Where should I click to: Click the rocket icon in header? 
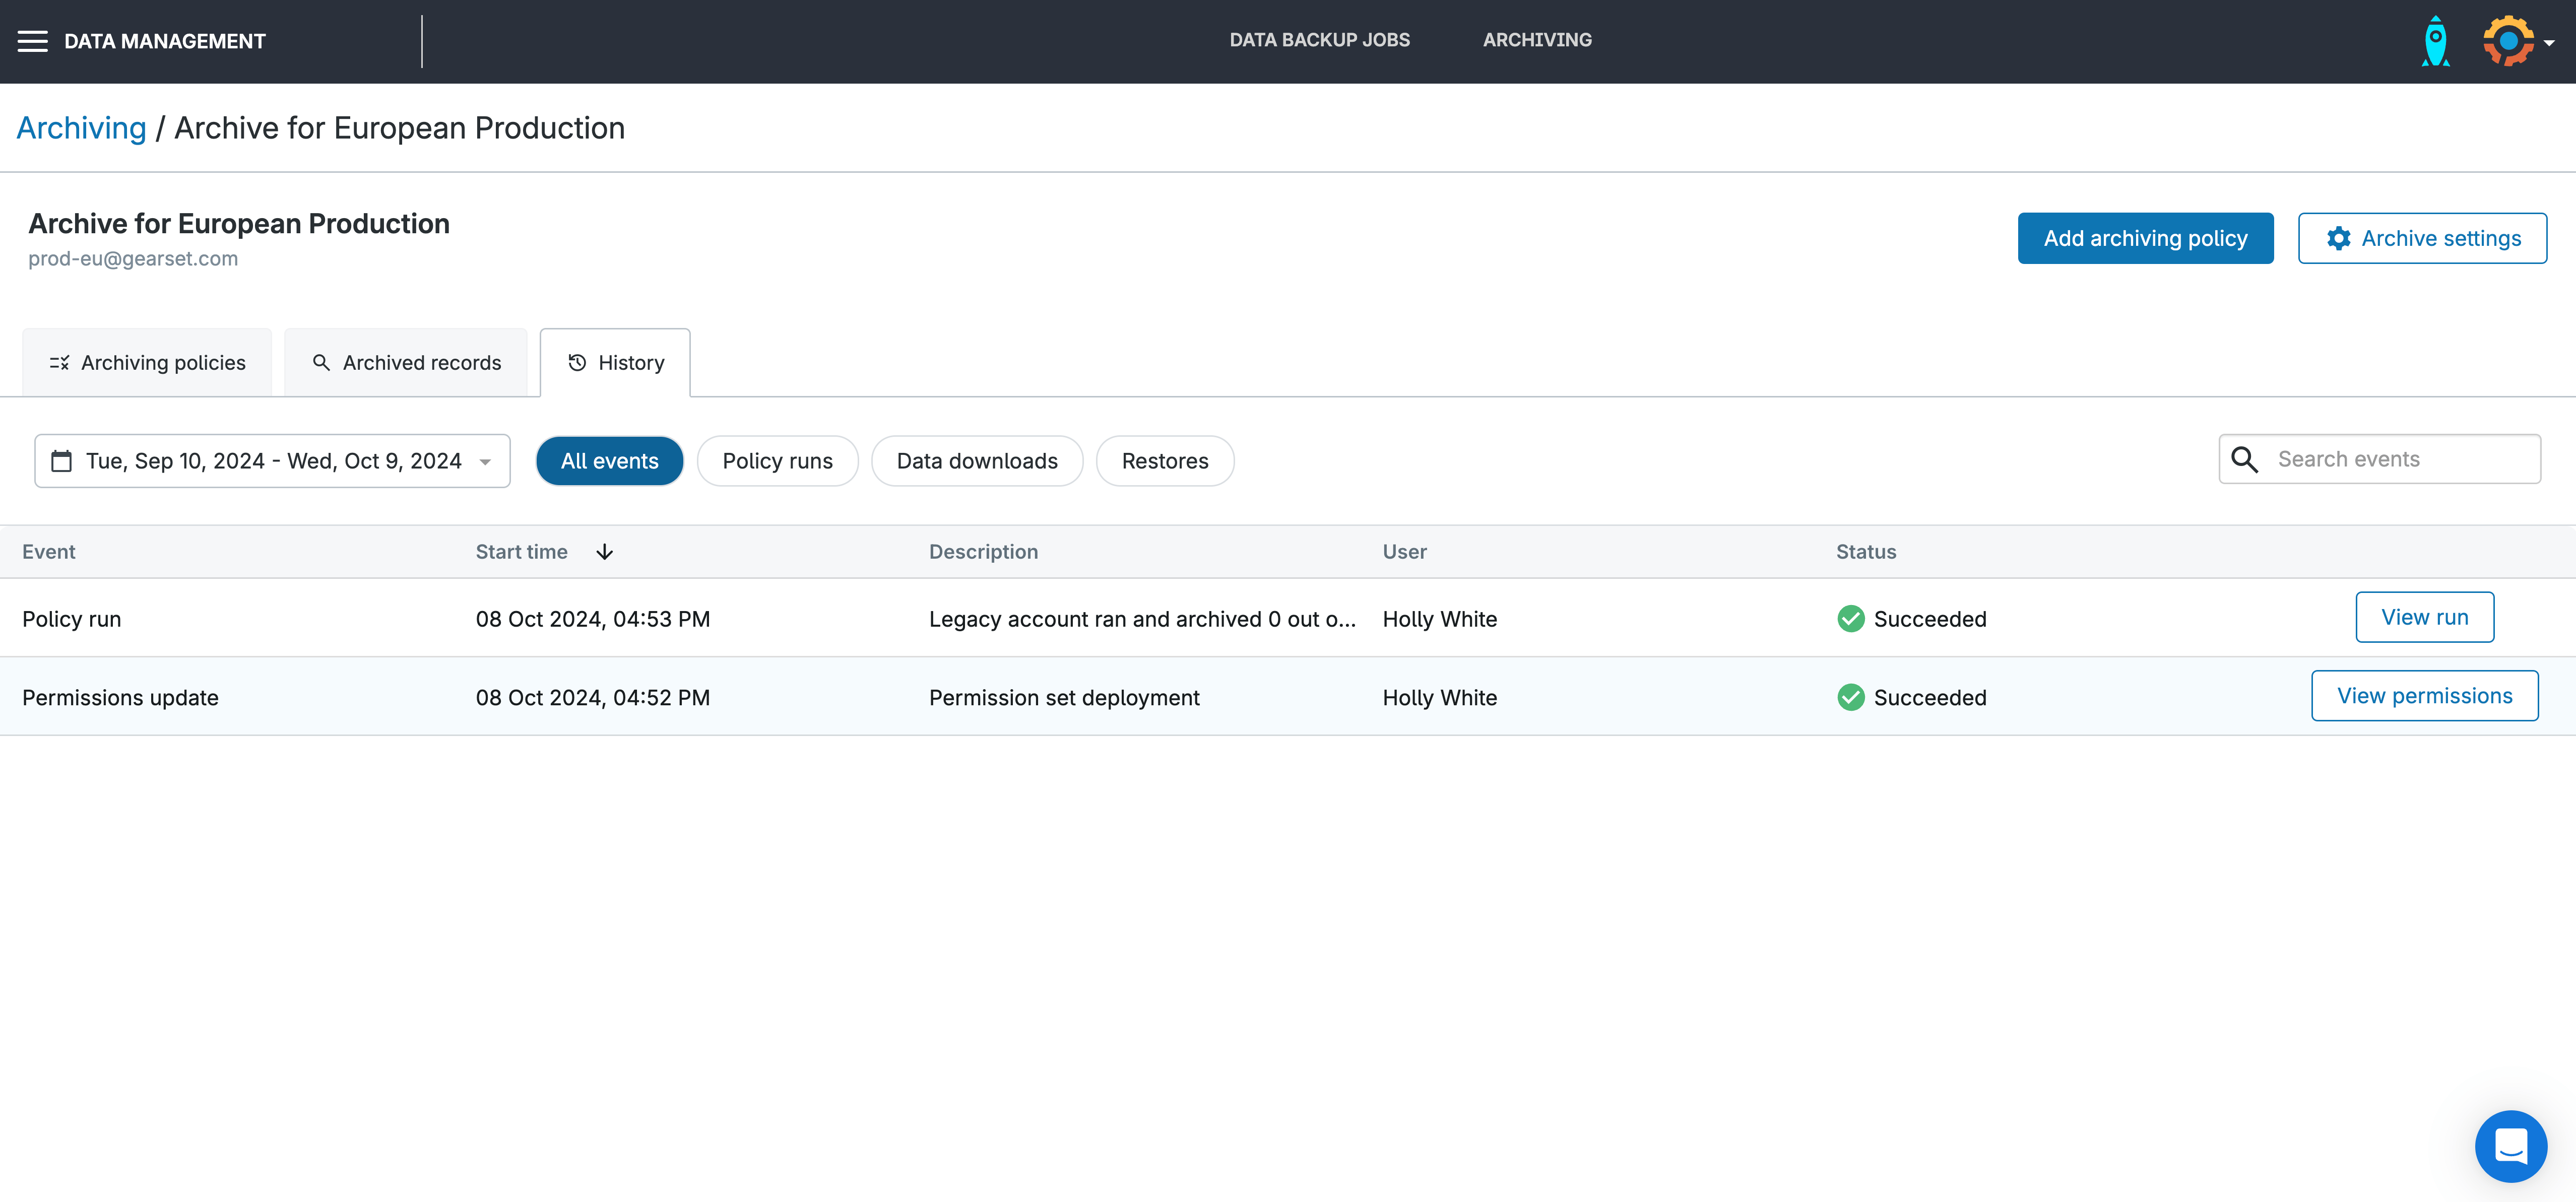click(2435, 41)
